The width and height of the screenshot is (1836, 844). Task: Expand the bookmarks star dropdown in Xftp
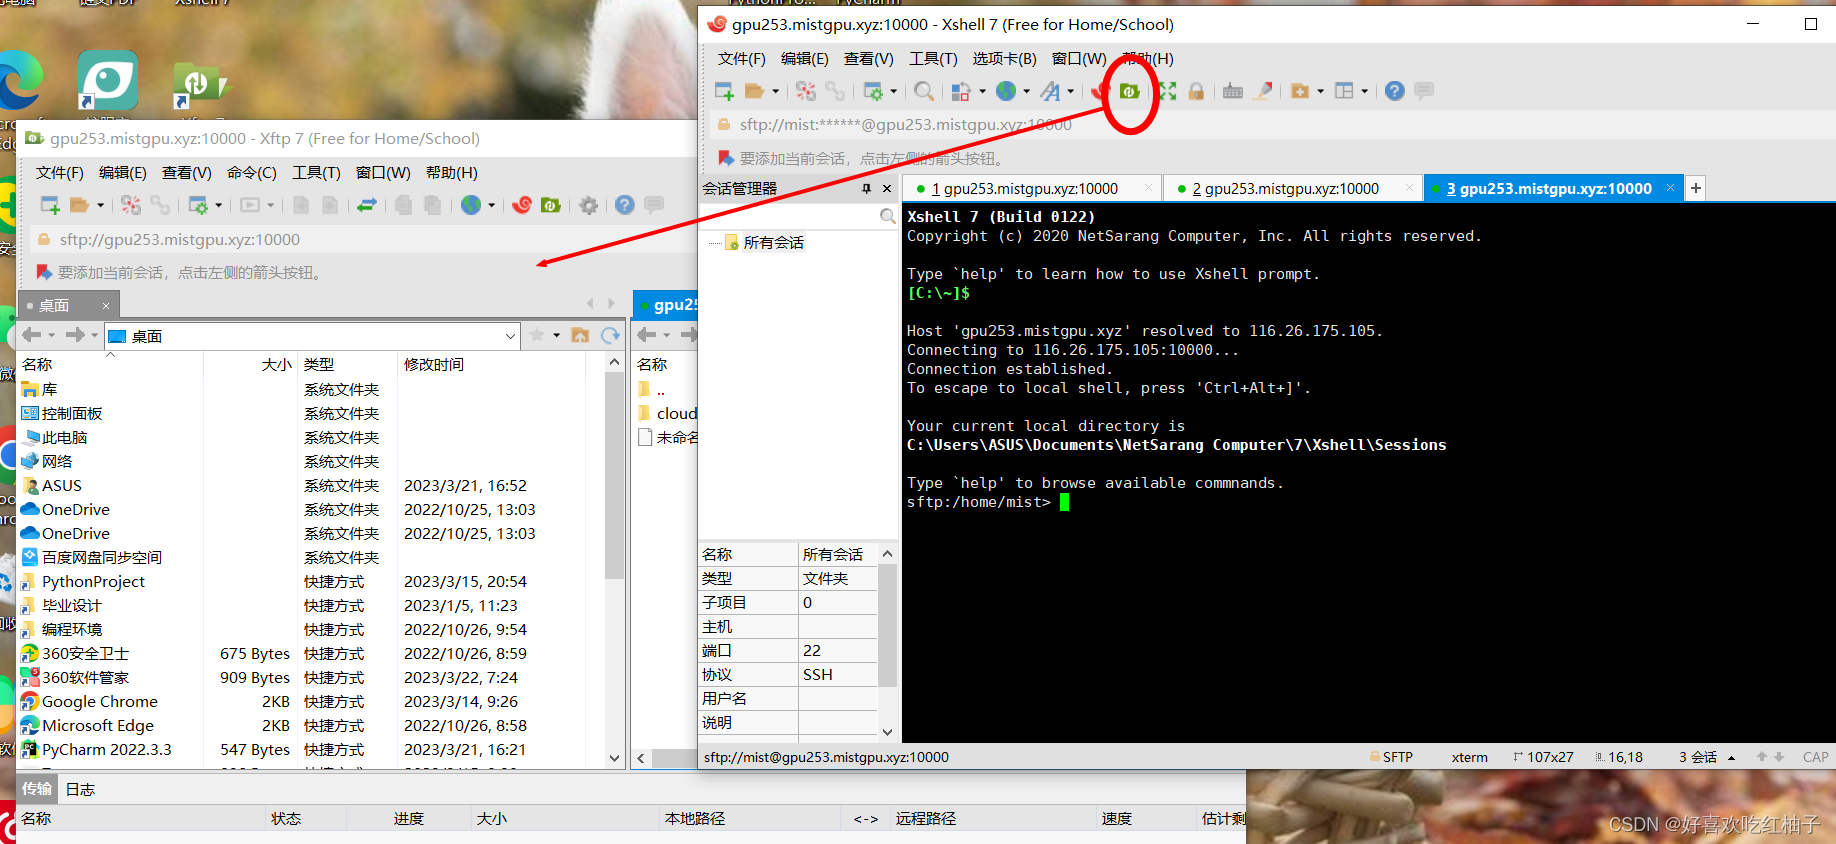coord(556,335)
